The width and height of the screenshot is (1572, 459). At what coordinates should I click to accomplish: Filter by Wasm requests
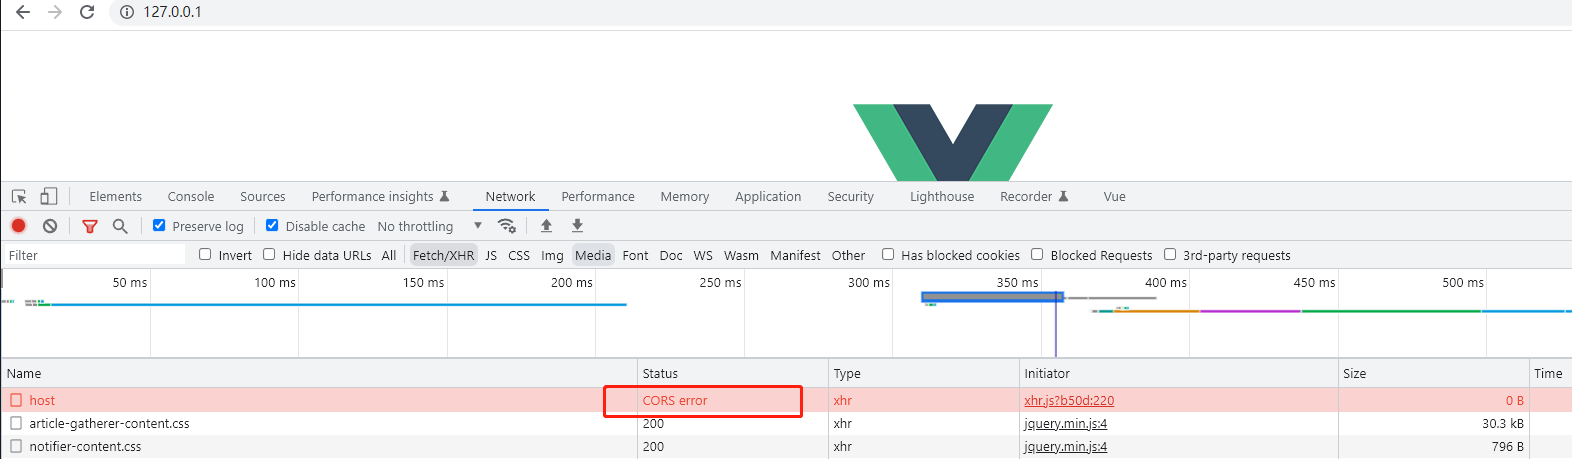point(741,255)
